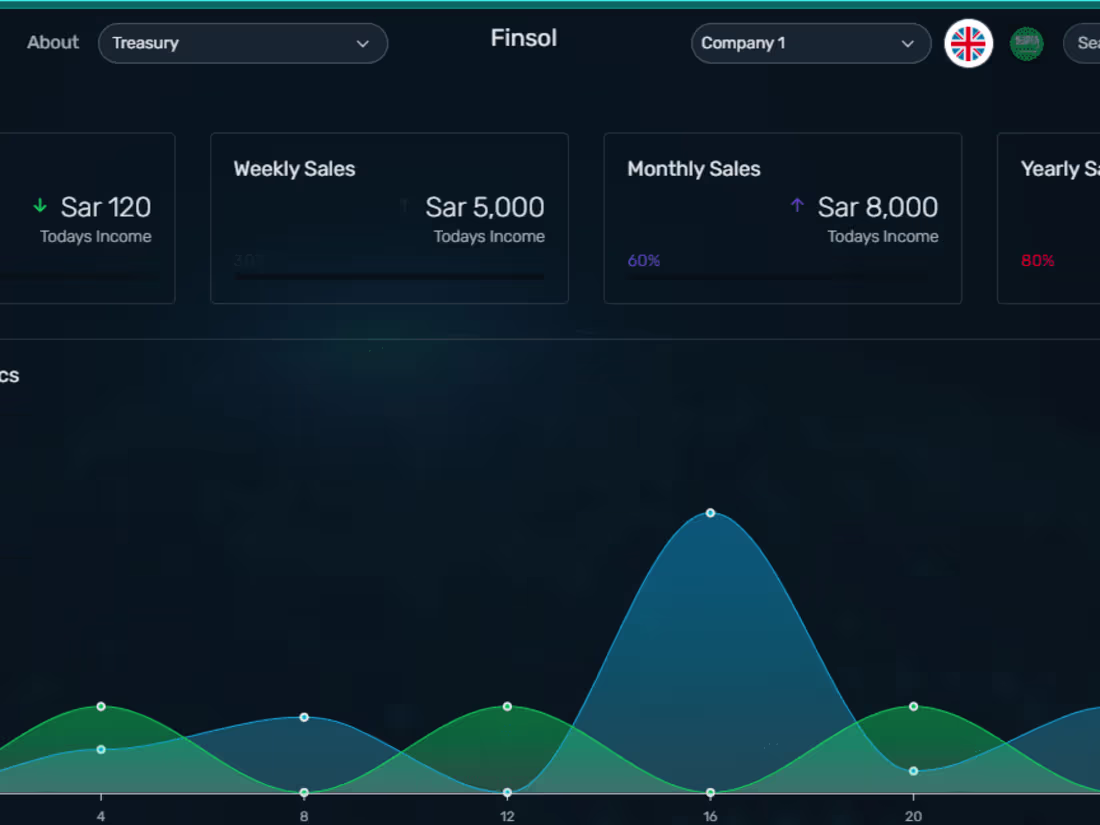This screenshot has width=1100, height=825.
Task: Expand the Treasury dropdown
Action: [x=243, y=43]
